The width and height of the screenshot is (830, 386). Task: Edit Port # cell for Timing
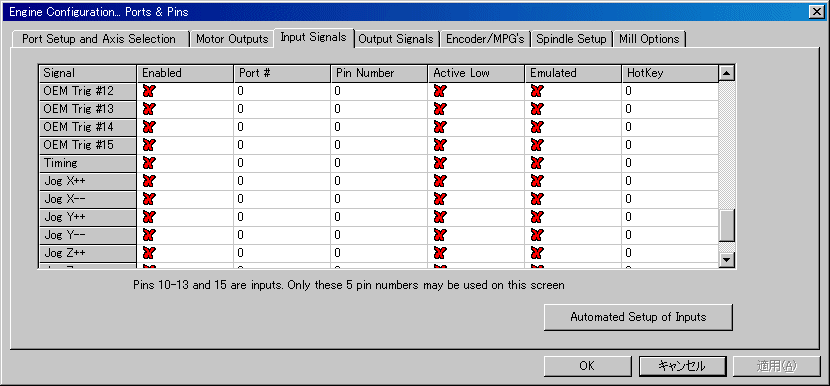(282, 163)
